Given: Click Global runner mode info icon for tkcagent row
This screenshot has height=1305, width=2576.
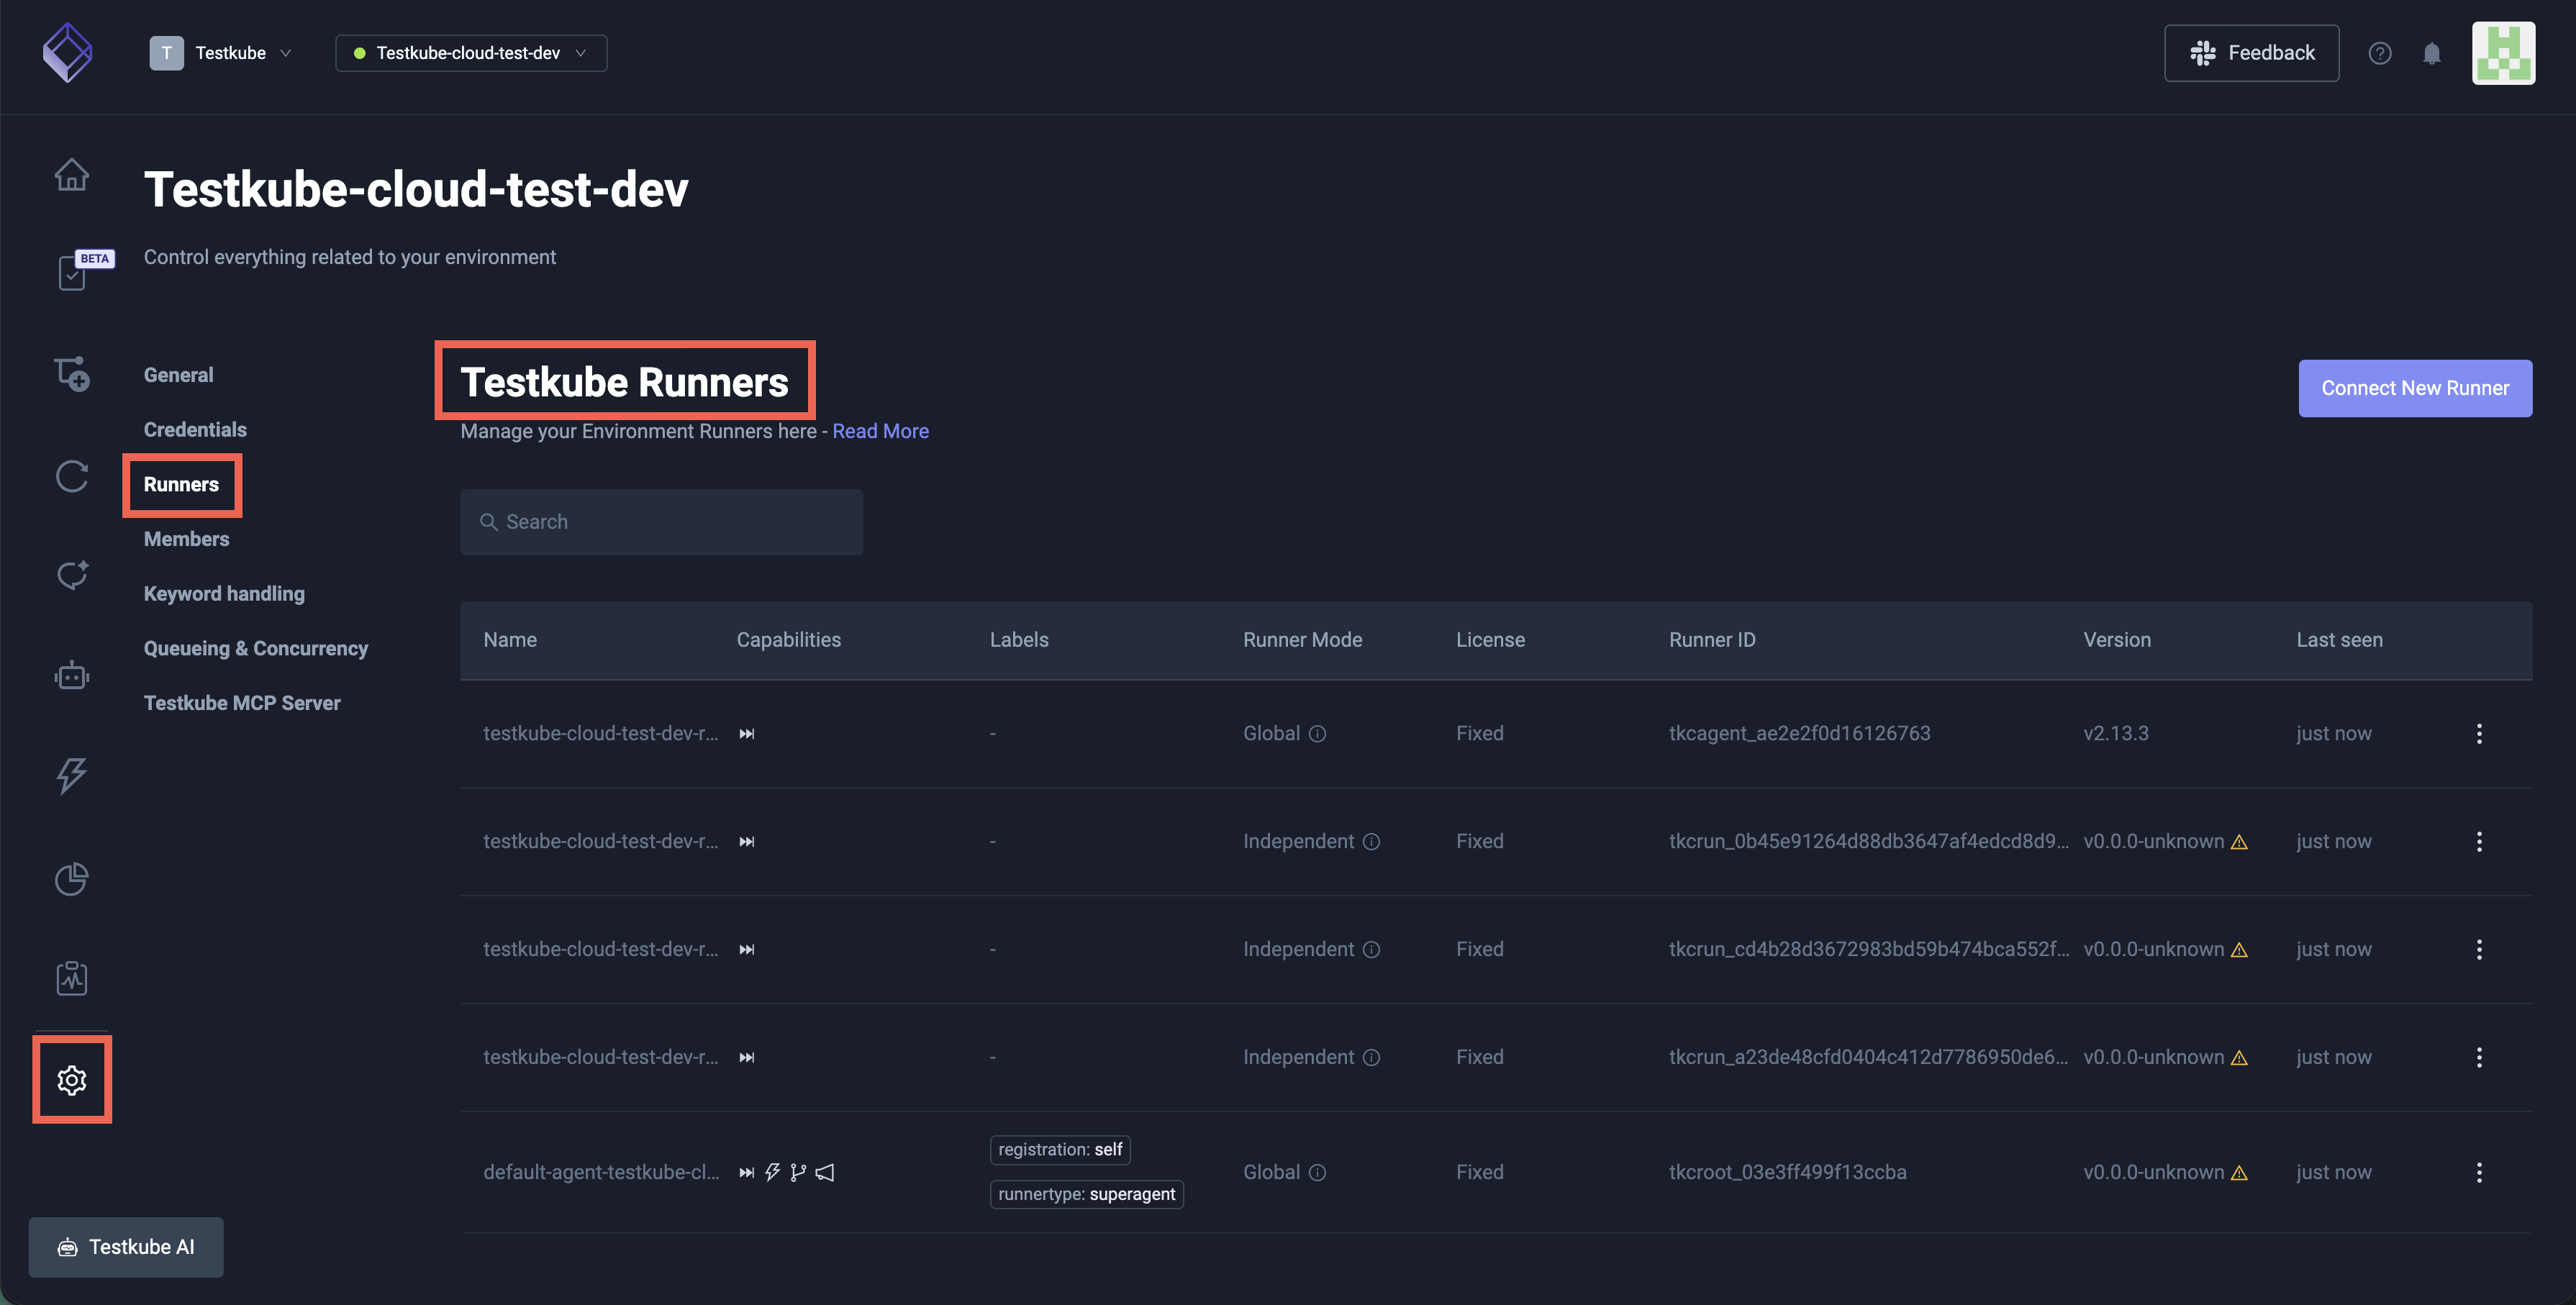Looking at the screenshot, I should click(1317, 734).
